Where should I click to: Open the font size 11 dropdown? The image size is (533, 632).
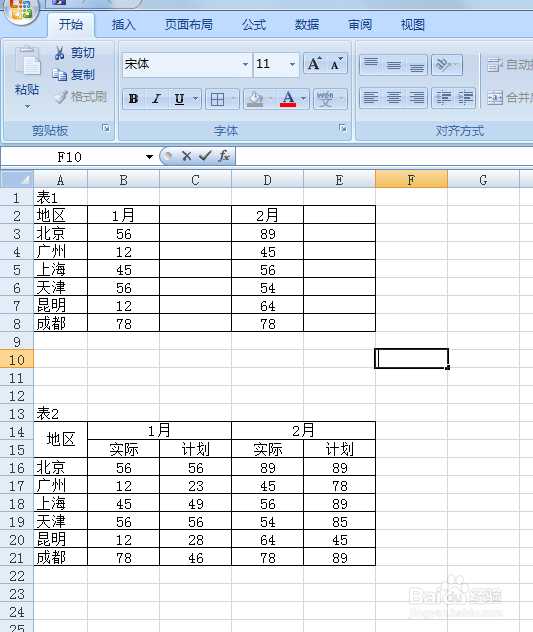pos(292,64)
